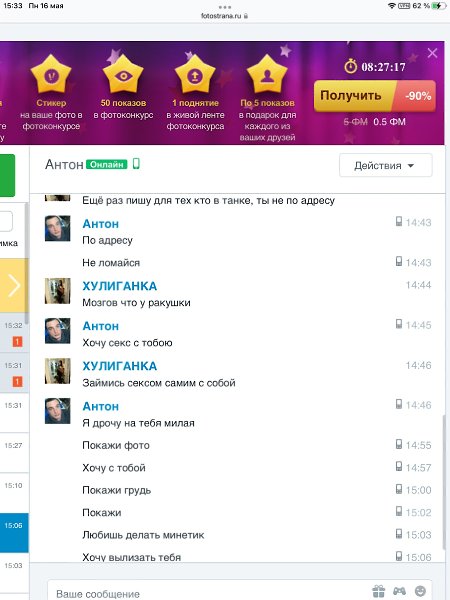Expand the Действия dropdown
The width and height of the screenshot is (450, 600).
tap(386, 166)
